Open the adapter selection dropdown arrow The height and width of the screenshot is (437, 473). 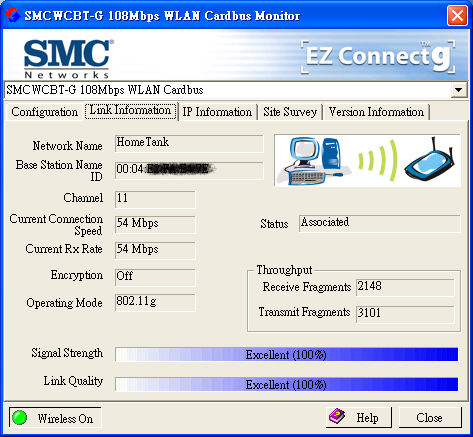coord(459,90)
